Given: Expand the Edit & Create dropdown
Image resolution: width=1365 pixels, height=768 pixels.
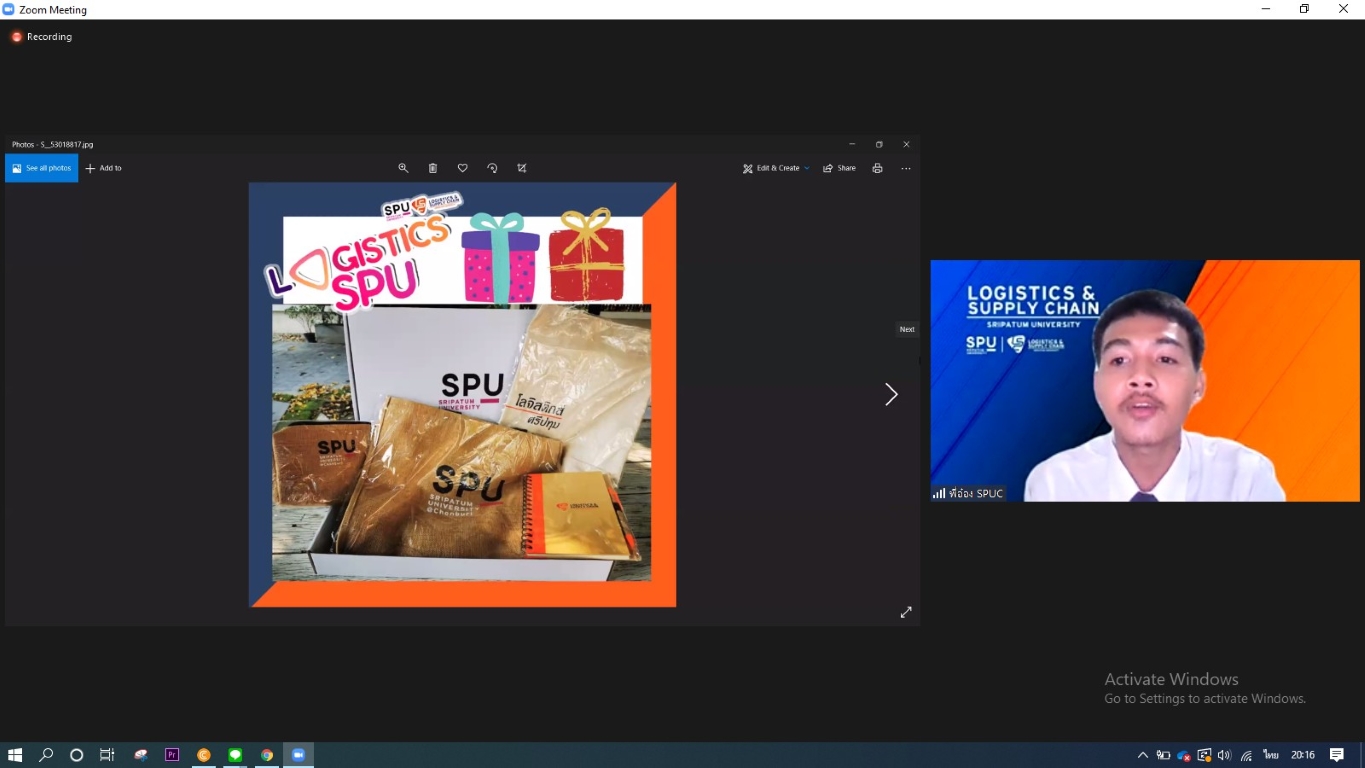Looking at the screenshot, I should tap(776, 168).
